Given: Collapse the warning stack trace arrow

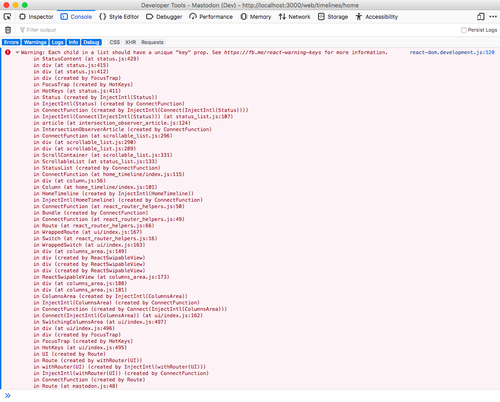Looking at the screenshot, I should pyautogui.click(x=17, y=52).
